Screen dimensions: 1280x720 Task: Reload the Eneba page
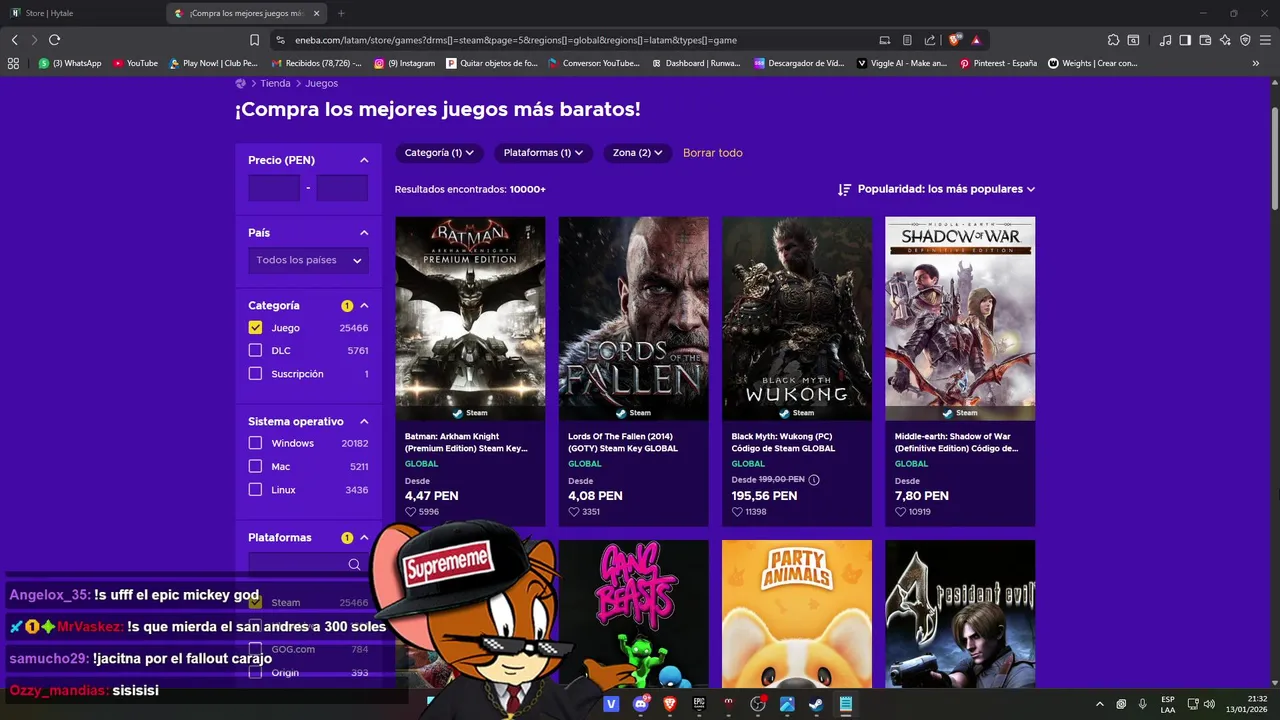54,40
